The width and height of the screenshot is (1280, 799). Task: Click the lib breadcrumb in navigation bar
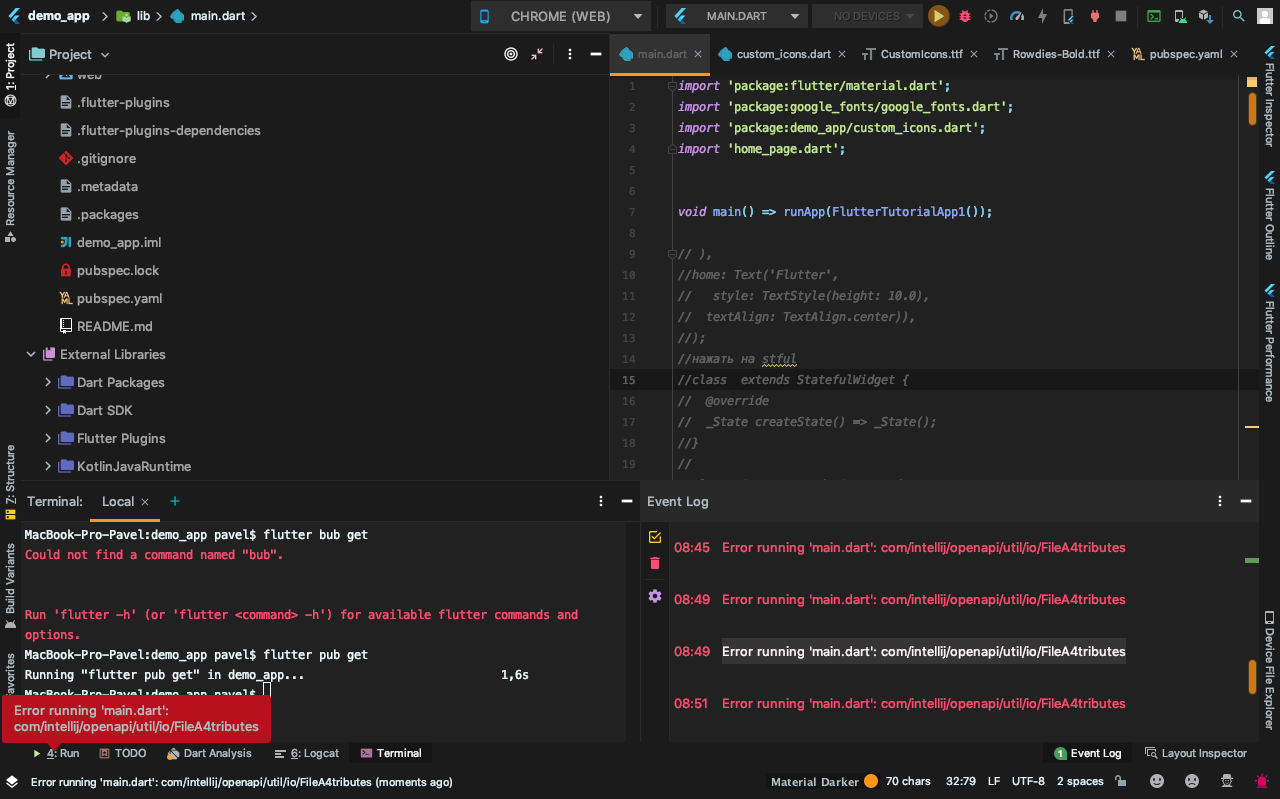tap(134, 16)
